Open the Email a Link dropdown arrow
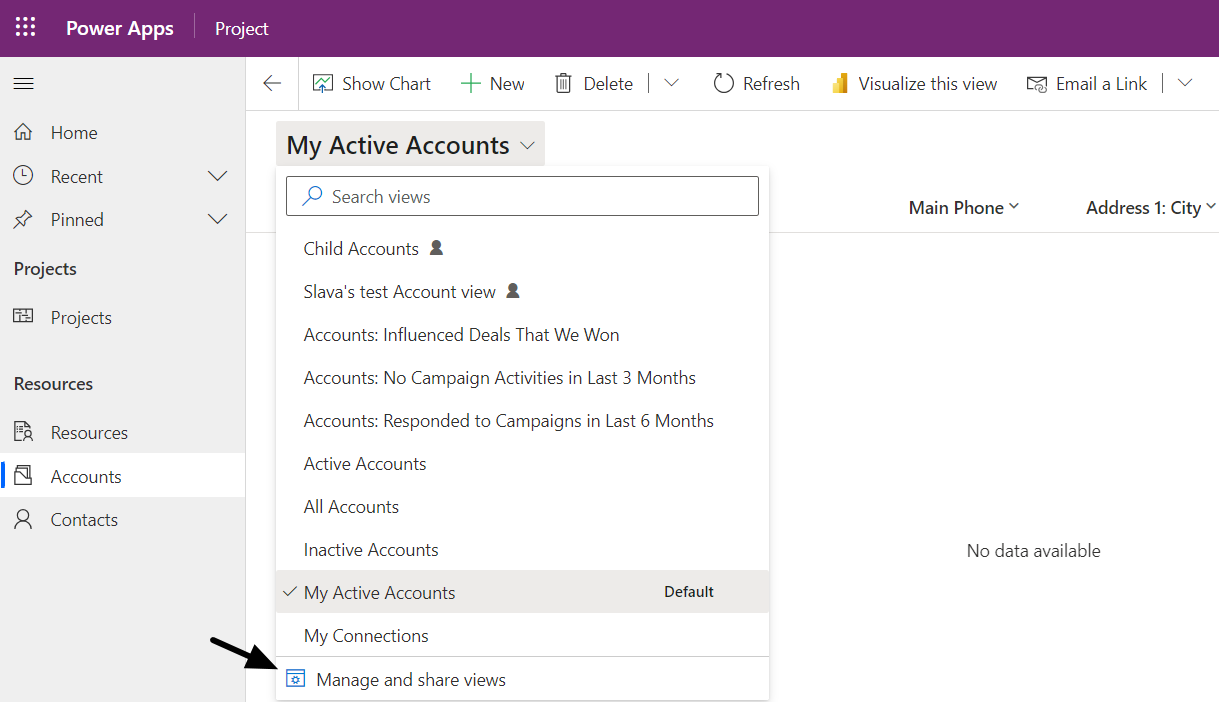 click(1185, 84)
